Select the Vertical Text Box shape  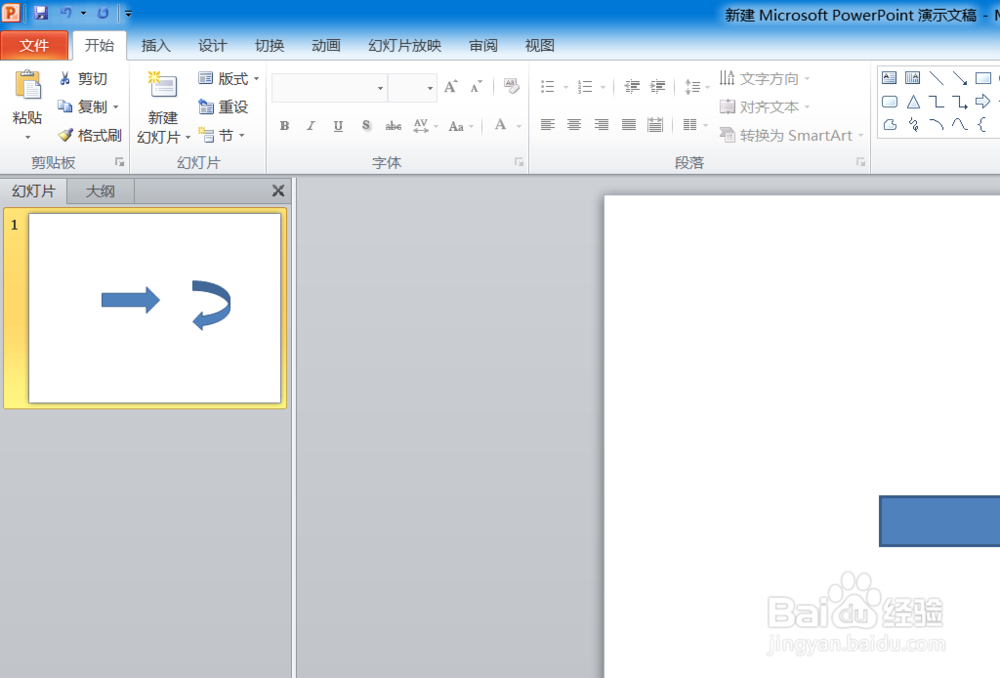coord(913,78)
